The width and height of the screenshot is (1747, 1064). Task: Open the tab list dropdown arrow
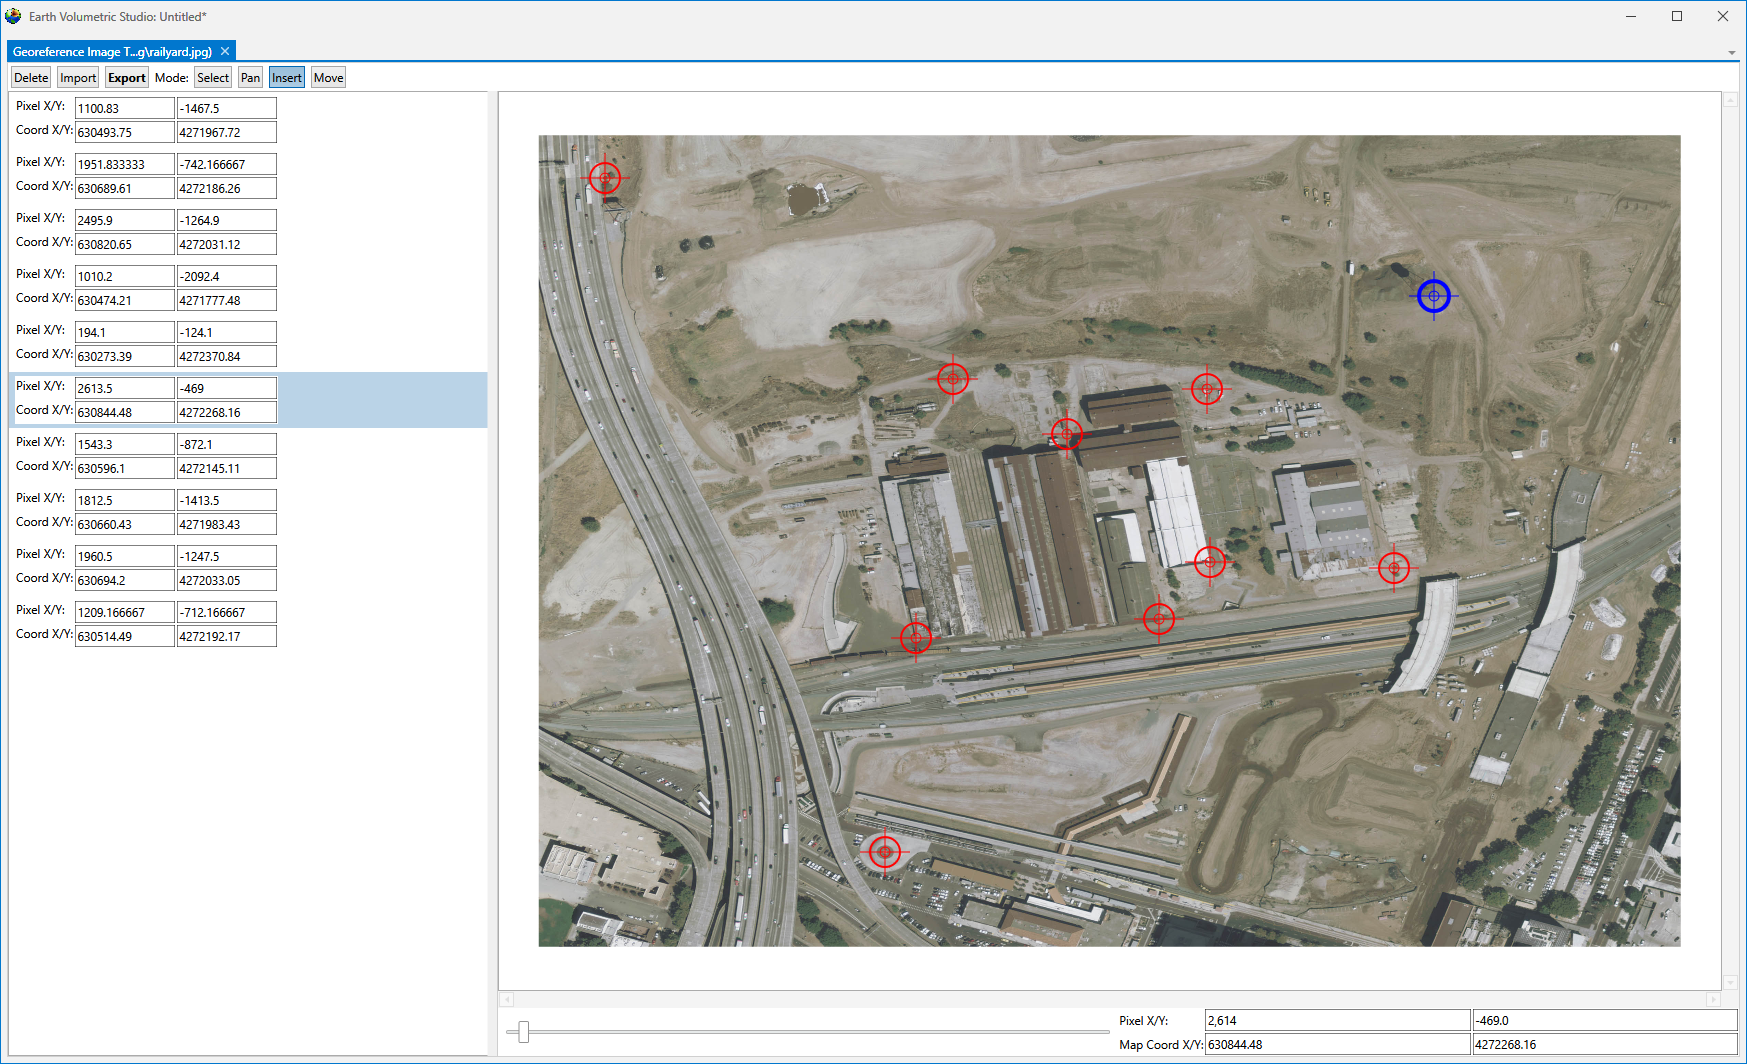coord(1731,52)
